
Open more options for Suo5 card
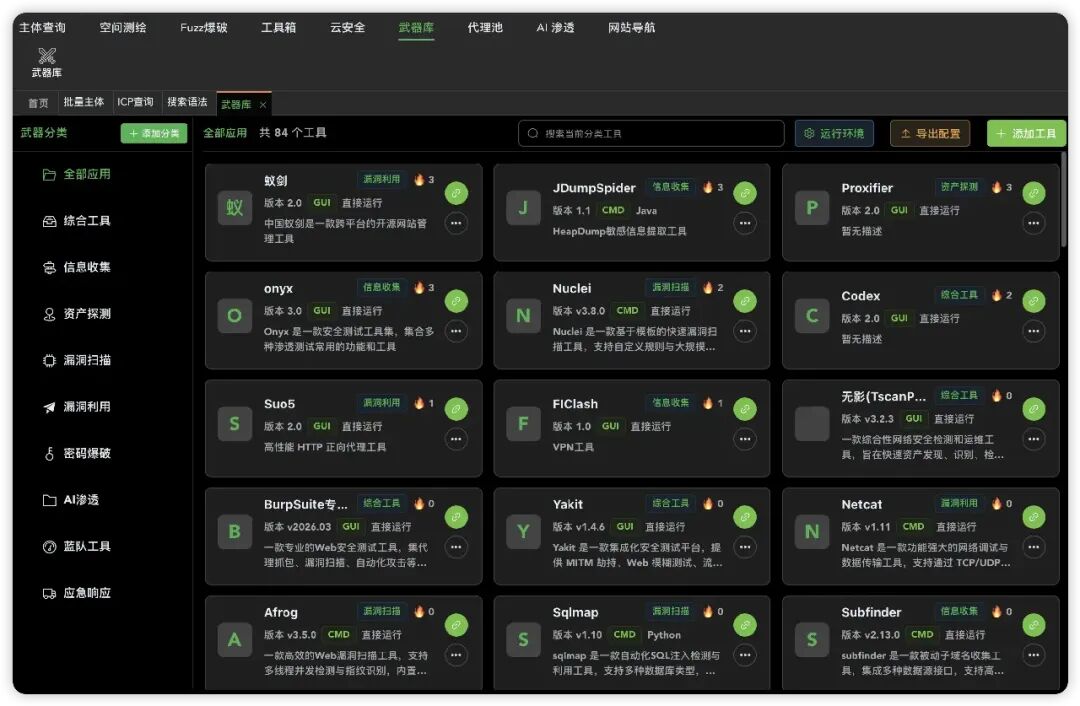456,439
